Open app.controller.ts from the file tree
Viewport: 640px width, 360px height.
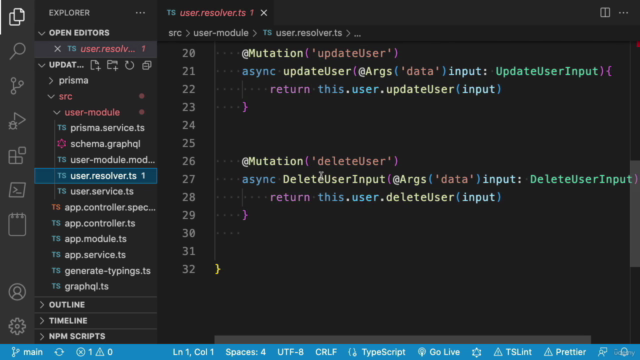pyautogui.click(x=100, y=223)
